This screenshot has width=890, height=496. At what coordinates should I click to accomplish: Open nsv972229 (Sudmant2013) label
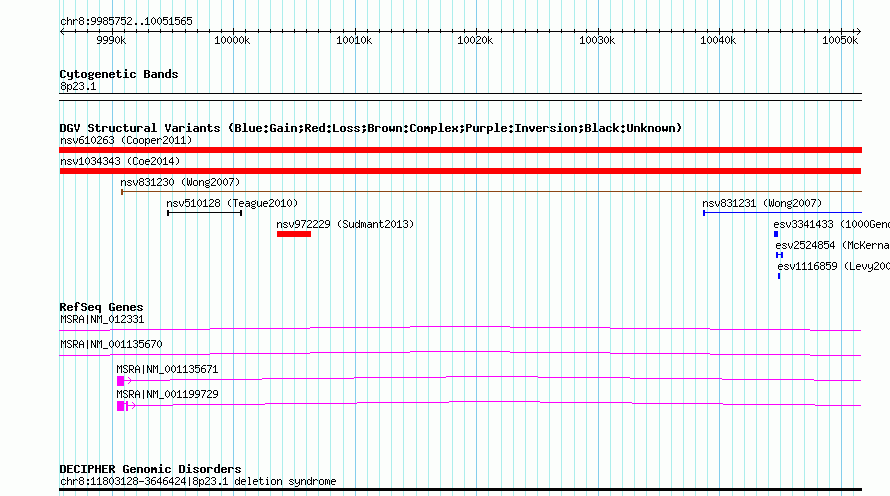click(x=345, y=224)
